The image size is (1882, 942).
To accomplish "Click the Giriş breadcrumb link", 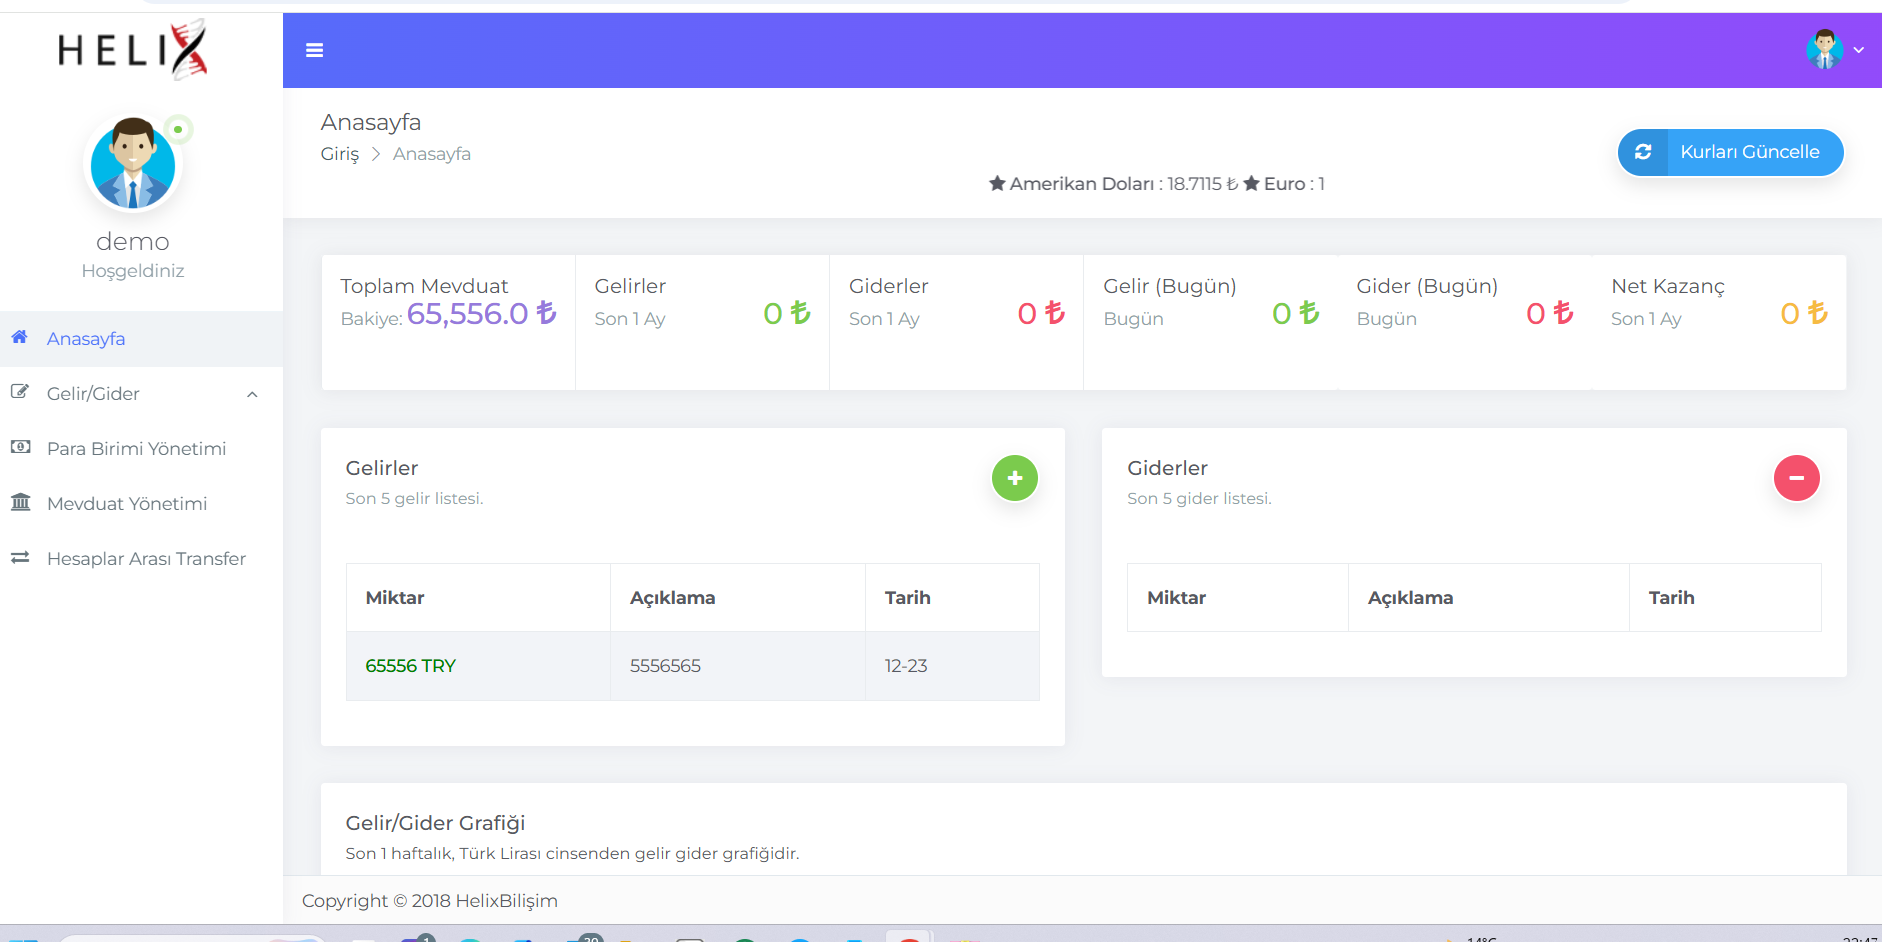I will pos(339,154).
